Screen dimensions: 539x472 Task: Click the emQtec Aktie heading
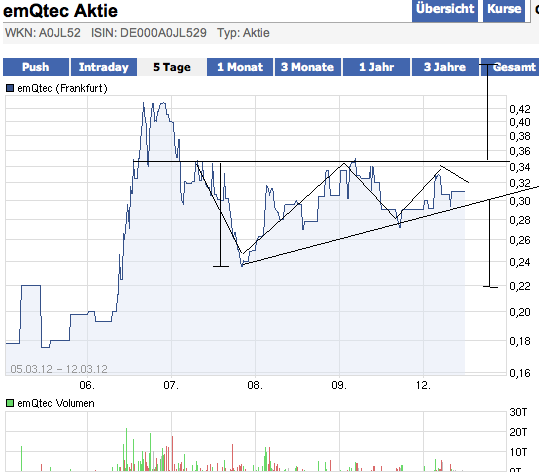coord(60,11)
